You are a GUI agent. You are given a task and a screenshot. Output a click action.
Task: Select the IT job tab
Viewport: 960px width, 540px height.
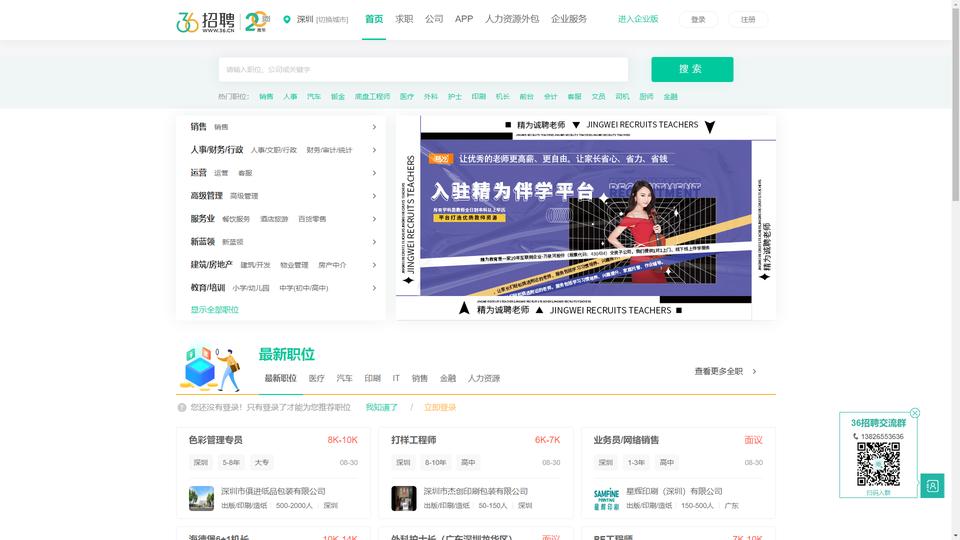[396, 378]
